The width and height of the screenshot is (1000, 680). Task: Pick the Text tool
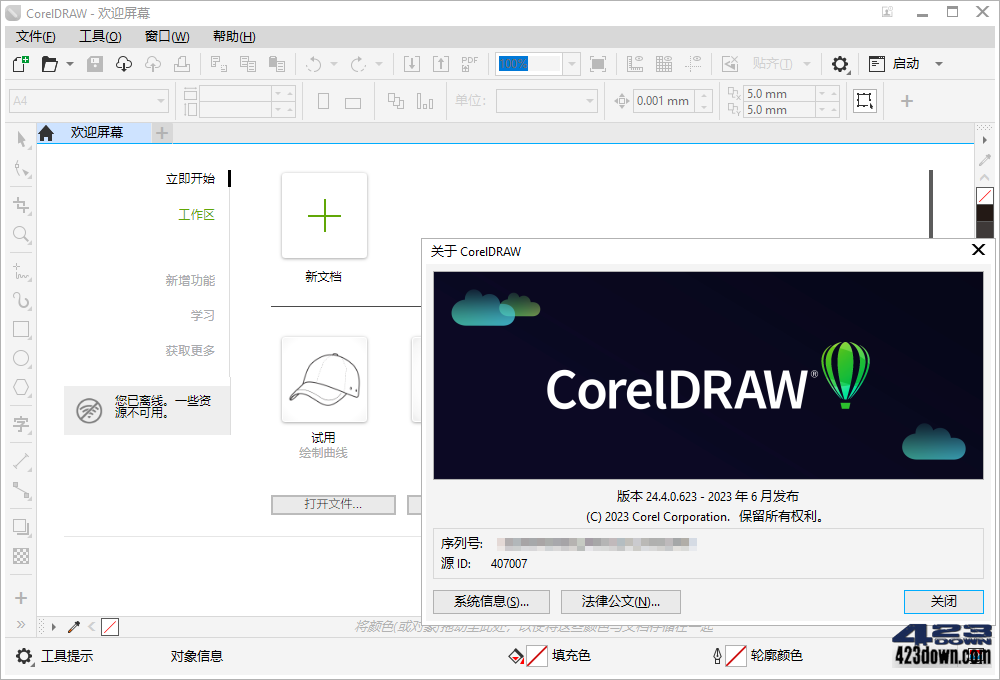(21, 425)
